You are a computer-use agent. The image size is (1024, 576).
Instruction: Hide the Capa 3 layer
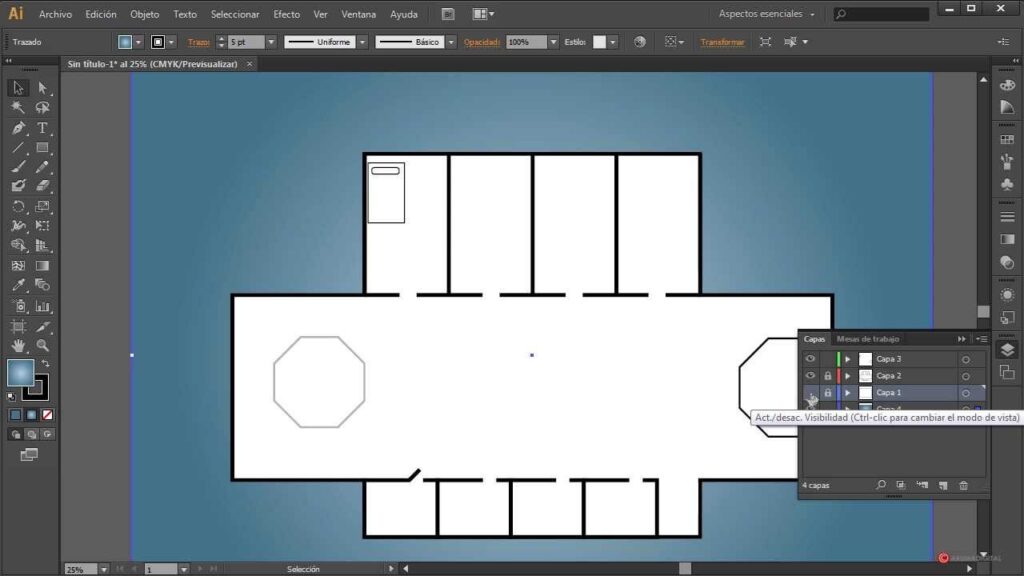pyautogui.click(x=811, y=359)
